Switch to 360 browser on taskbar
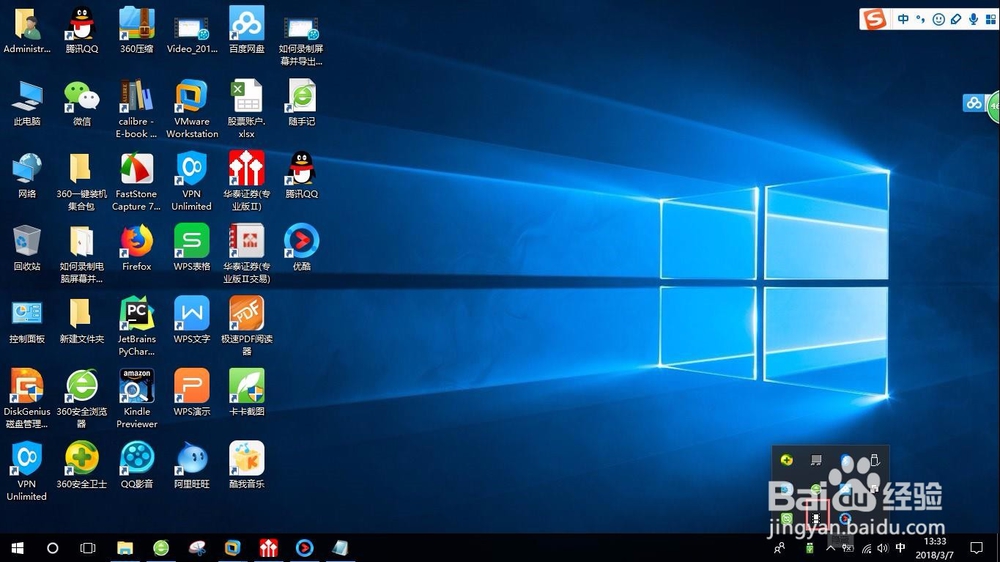The width and height of the screenshot is (1000, 562). (161, 548)
